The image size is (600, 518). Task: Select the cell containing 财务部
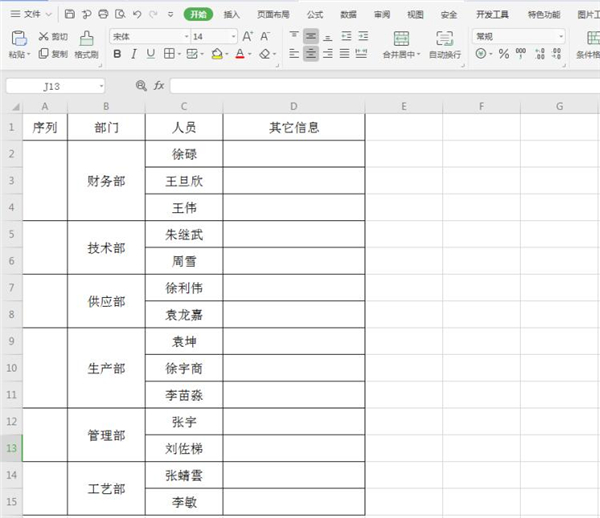pyautogui.click(x=106, y=181)
